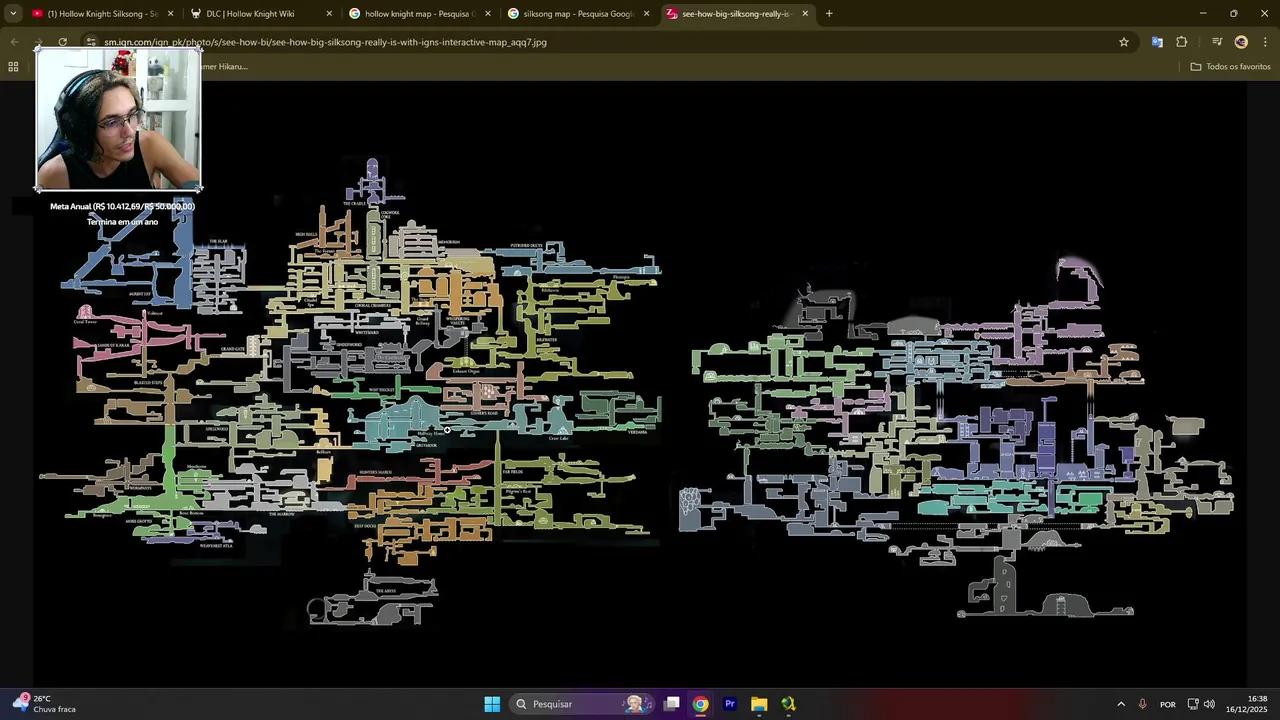Open the Extensions puzzle icon
The image size is (1280, 720).
click(x=1182, y=42)
